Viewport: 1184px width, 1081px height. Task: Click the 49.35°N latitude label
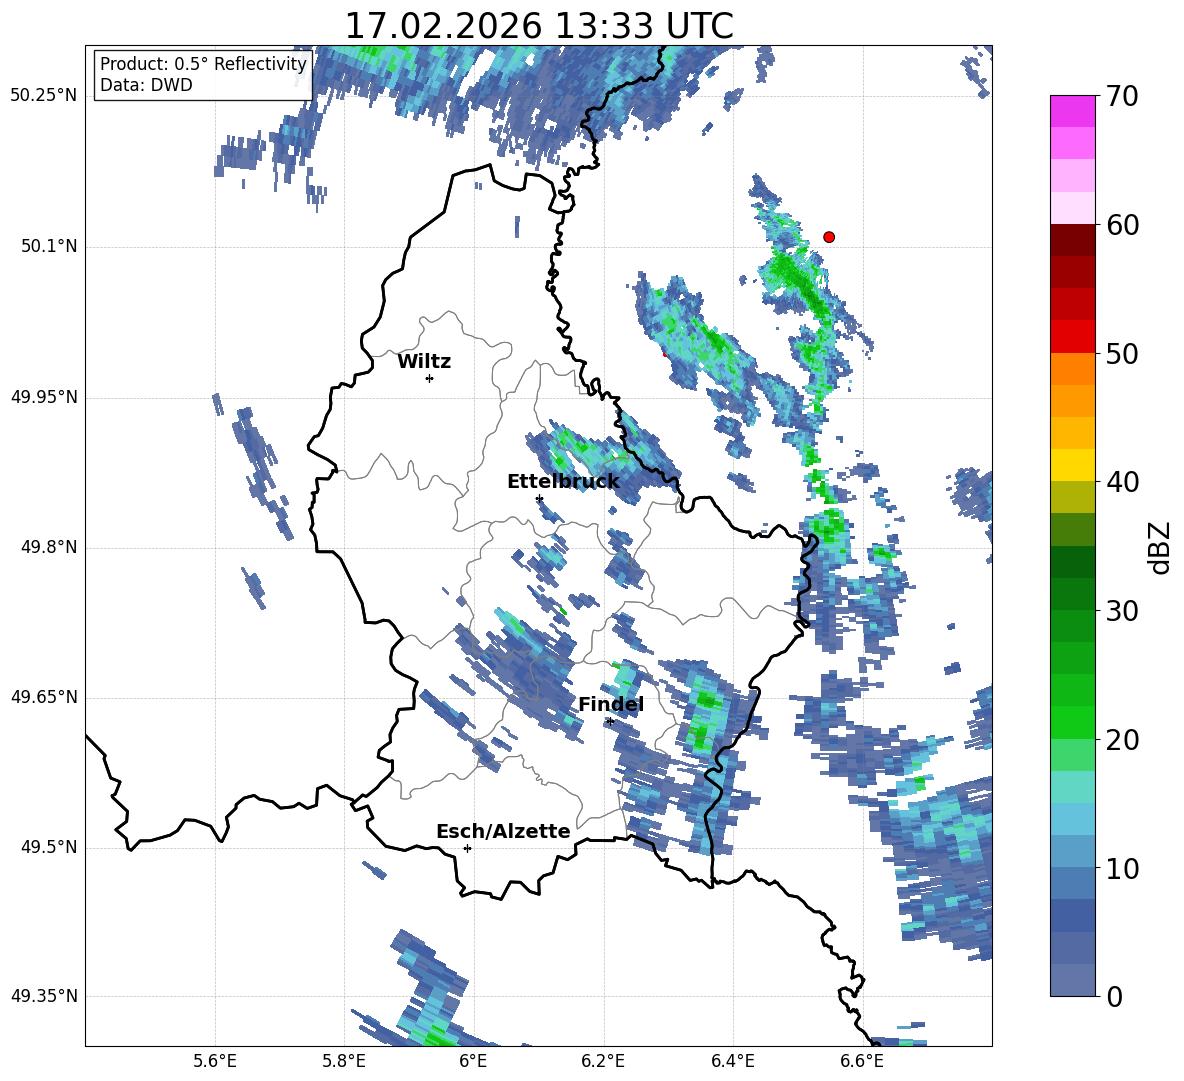(44, 996)
